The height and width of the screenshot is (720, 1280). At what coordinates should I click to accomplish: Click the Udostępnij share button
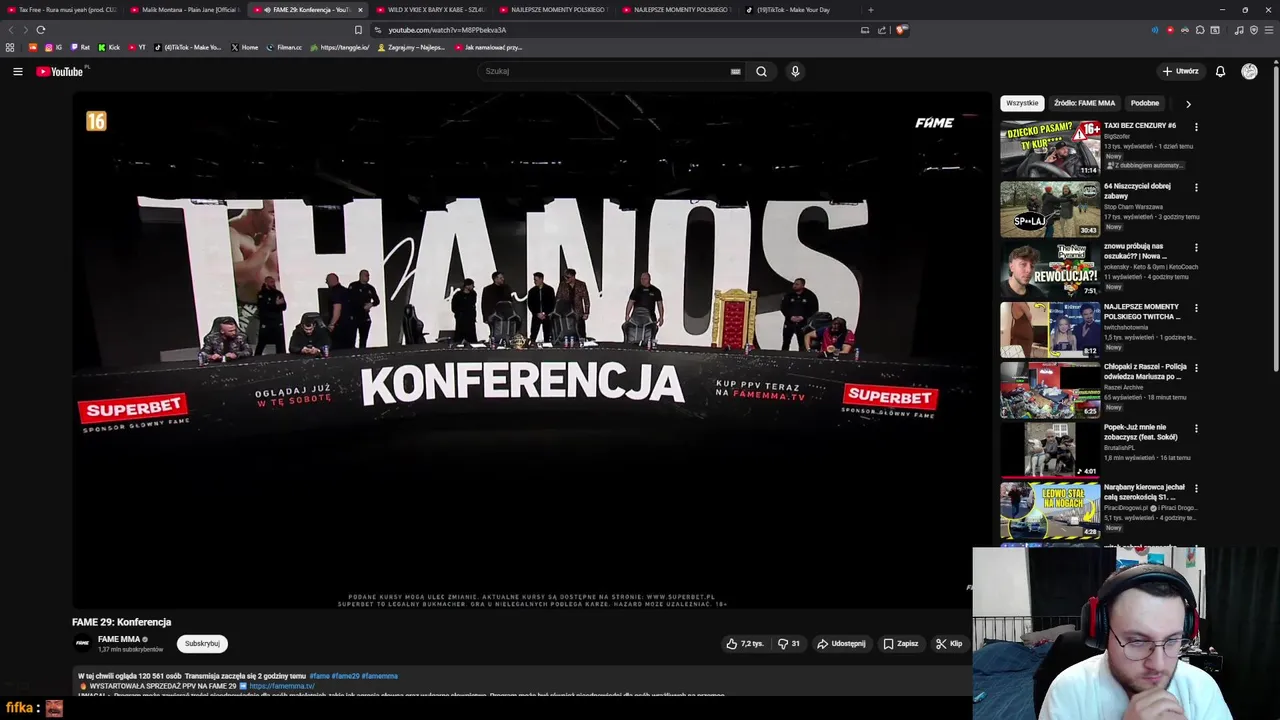point(841,644)
